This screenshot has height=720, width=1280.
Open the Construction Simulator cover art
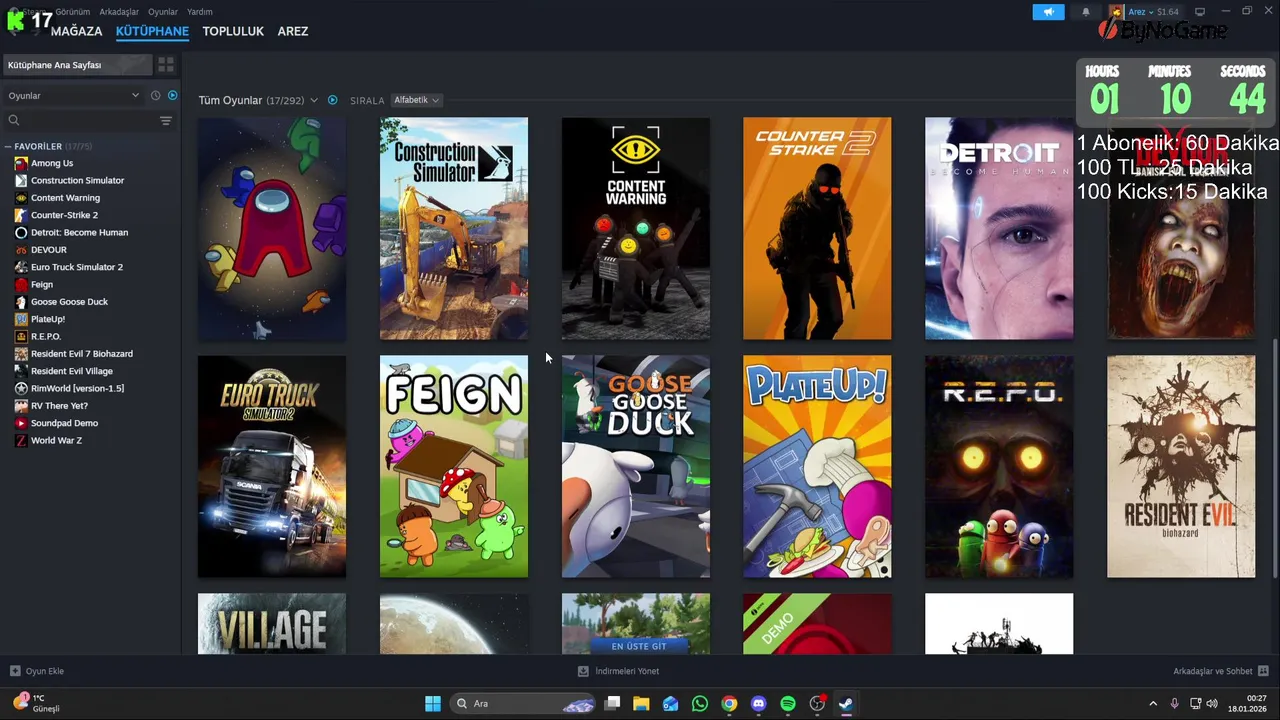[x=454, y=229]
